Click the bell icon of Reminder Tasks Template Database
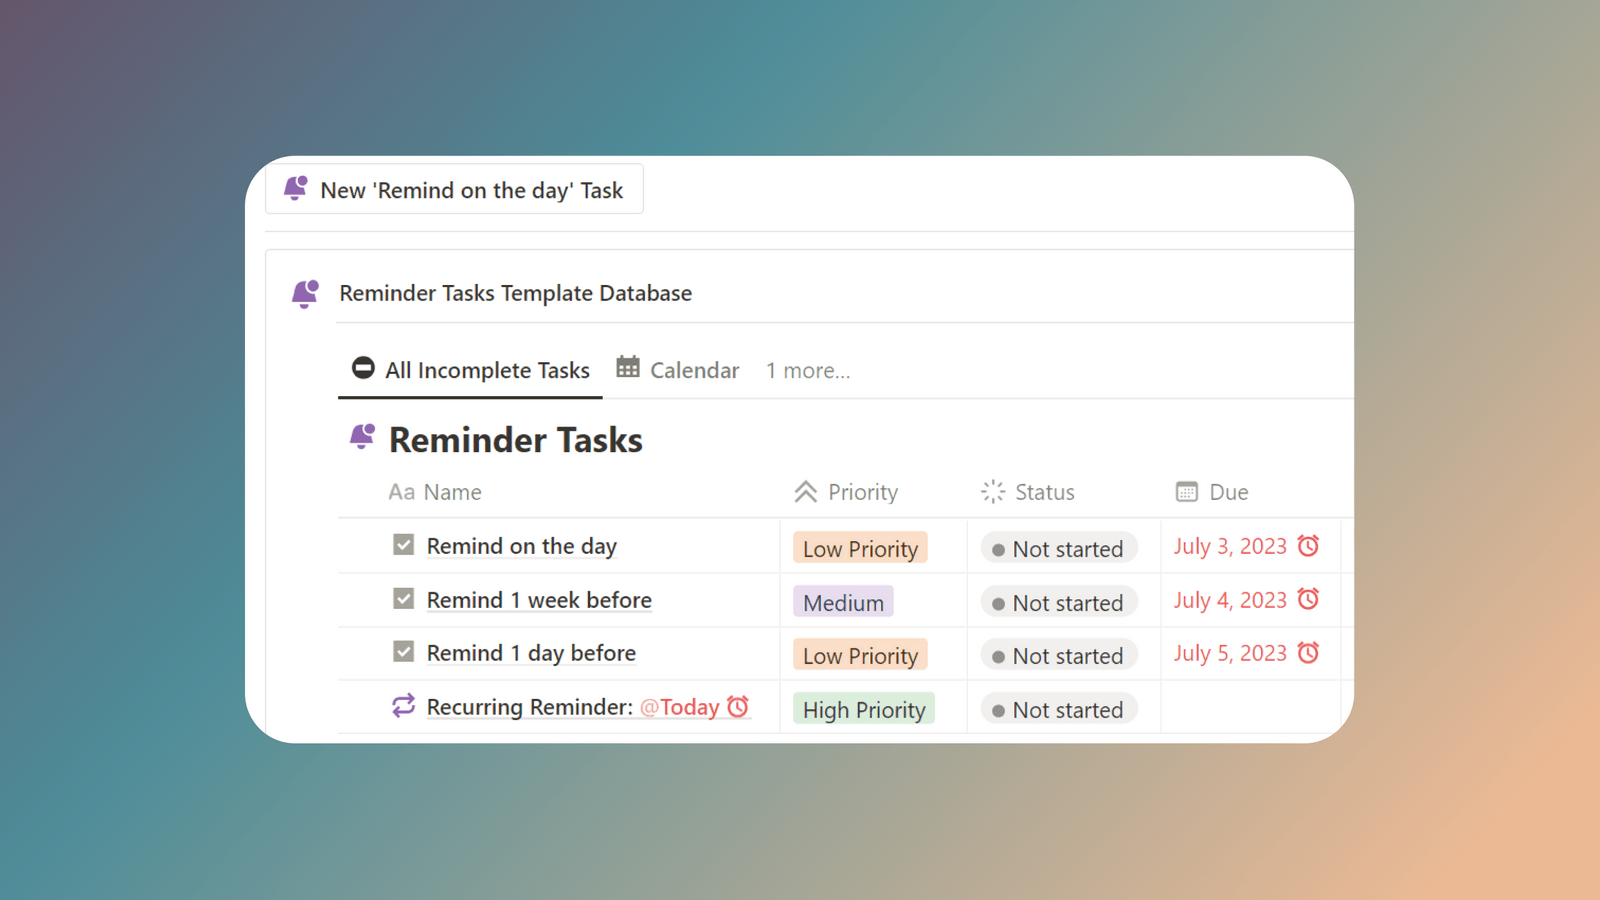 point(305,293)
